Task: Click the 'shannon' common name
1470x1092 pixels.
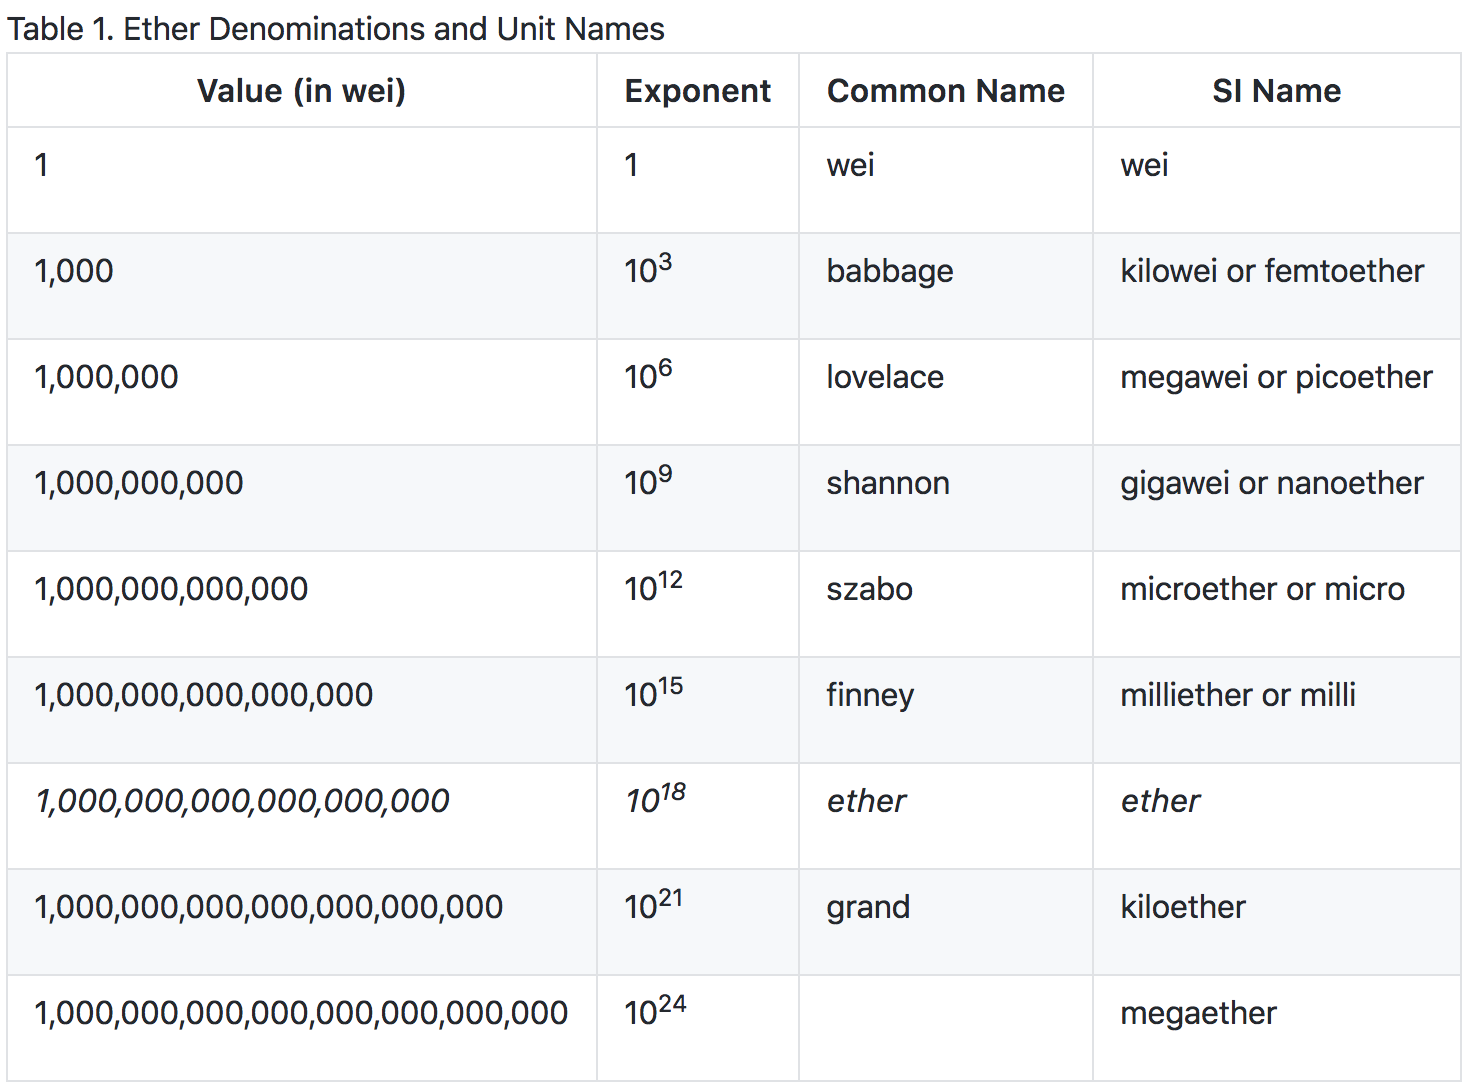Action: click(888, 483)
